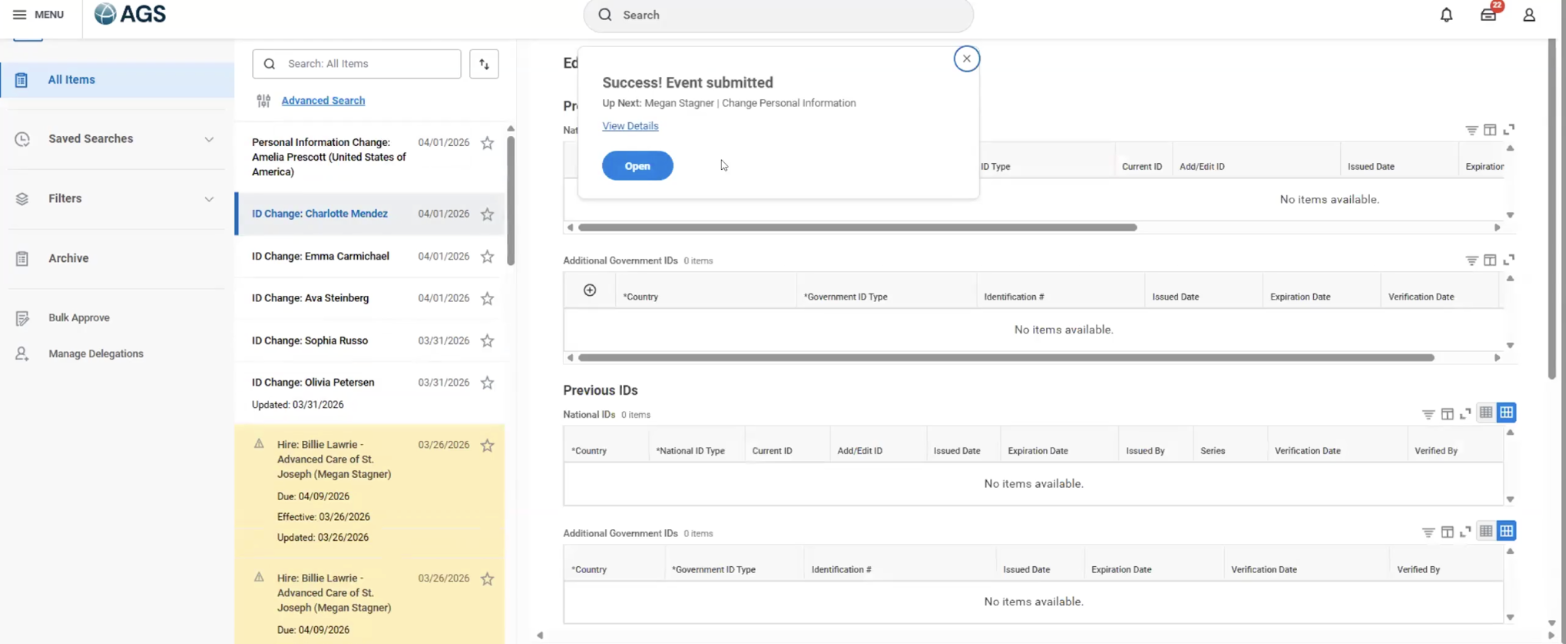Click the Identification # header in proposed table
This screenshot has width=1566, height=644.
[1014, 297]
